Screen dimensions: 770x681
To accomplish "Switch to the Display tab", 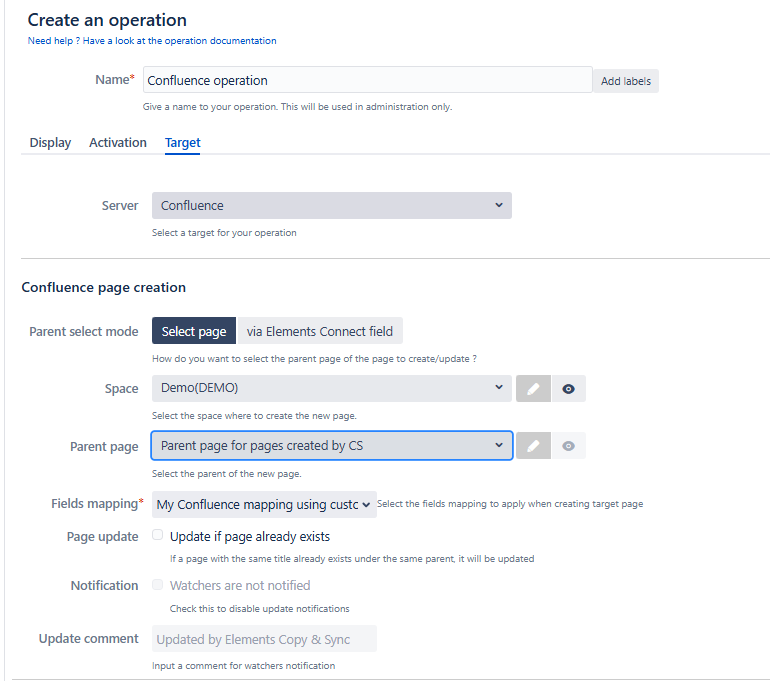I will (50, 143).
